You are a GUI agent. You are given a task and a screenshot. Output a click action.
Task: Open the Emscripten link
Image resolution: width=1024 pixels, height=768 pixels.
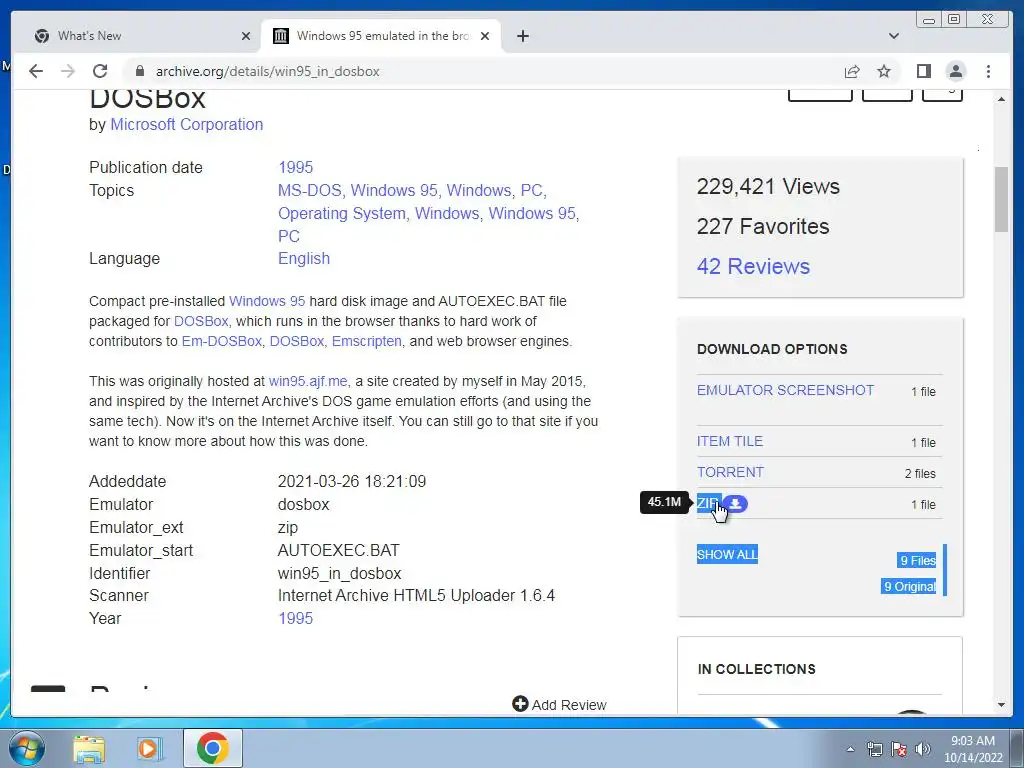(x=366, y=341)
